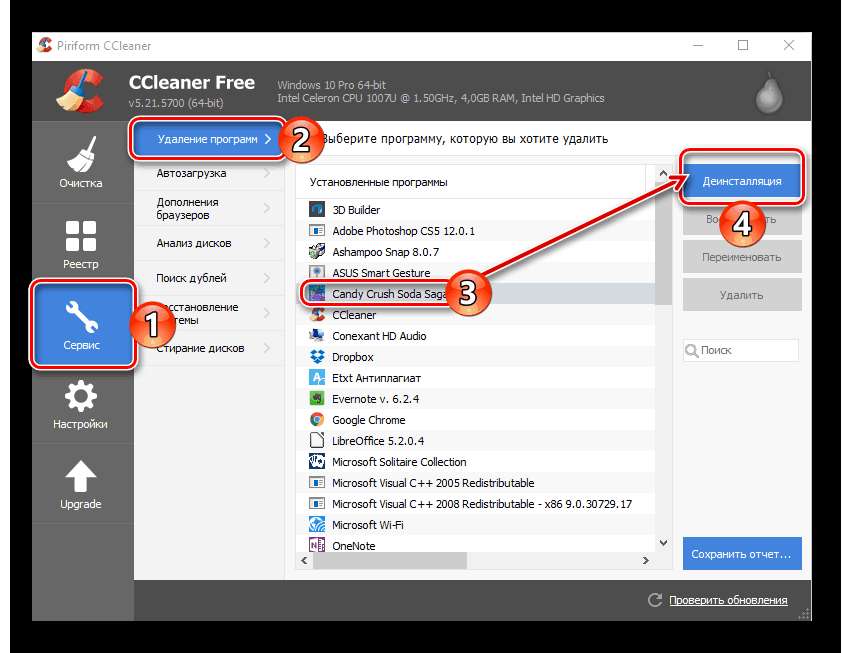Viewport: 844px width, 653px height.
Task: Select the Microsoft Solitaire Collection icon
Action: point(317,462)
